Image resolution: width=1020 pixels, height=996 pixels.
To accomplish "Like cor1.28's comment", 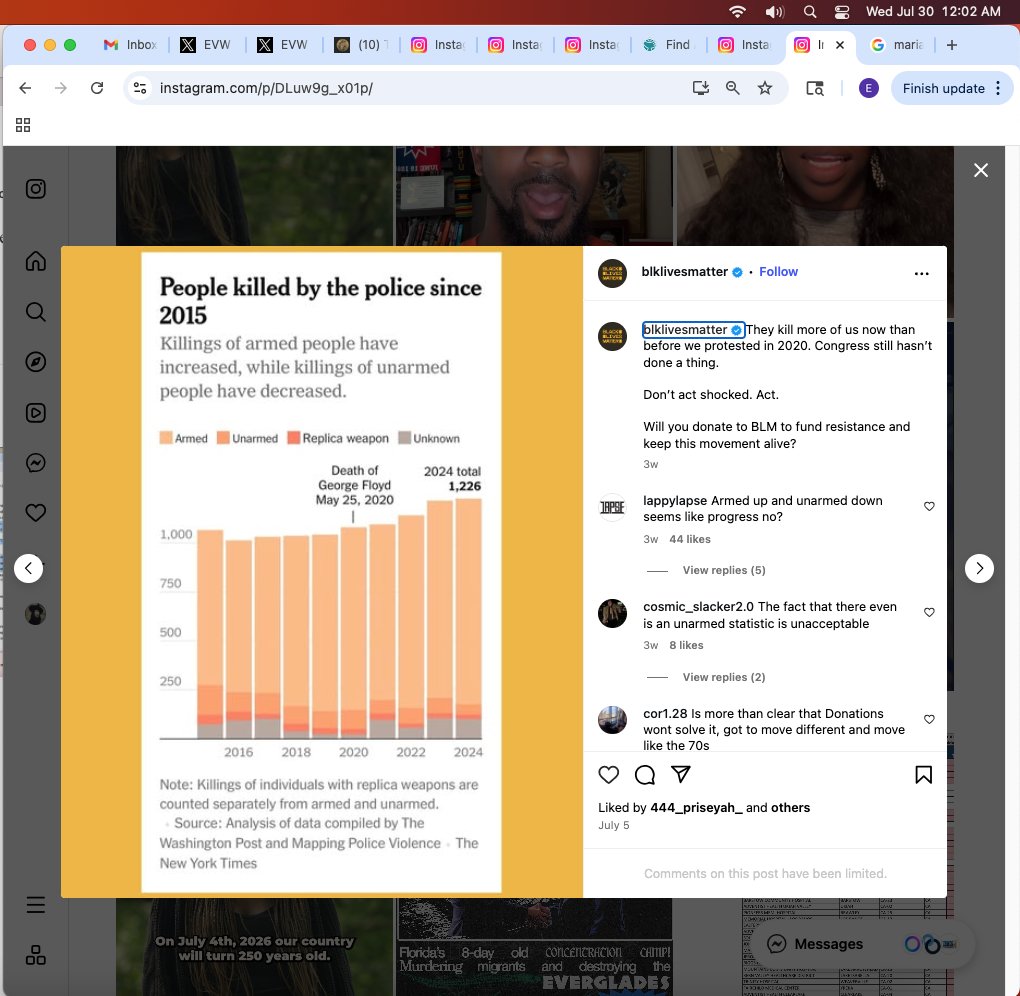I will [929, 719].
